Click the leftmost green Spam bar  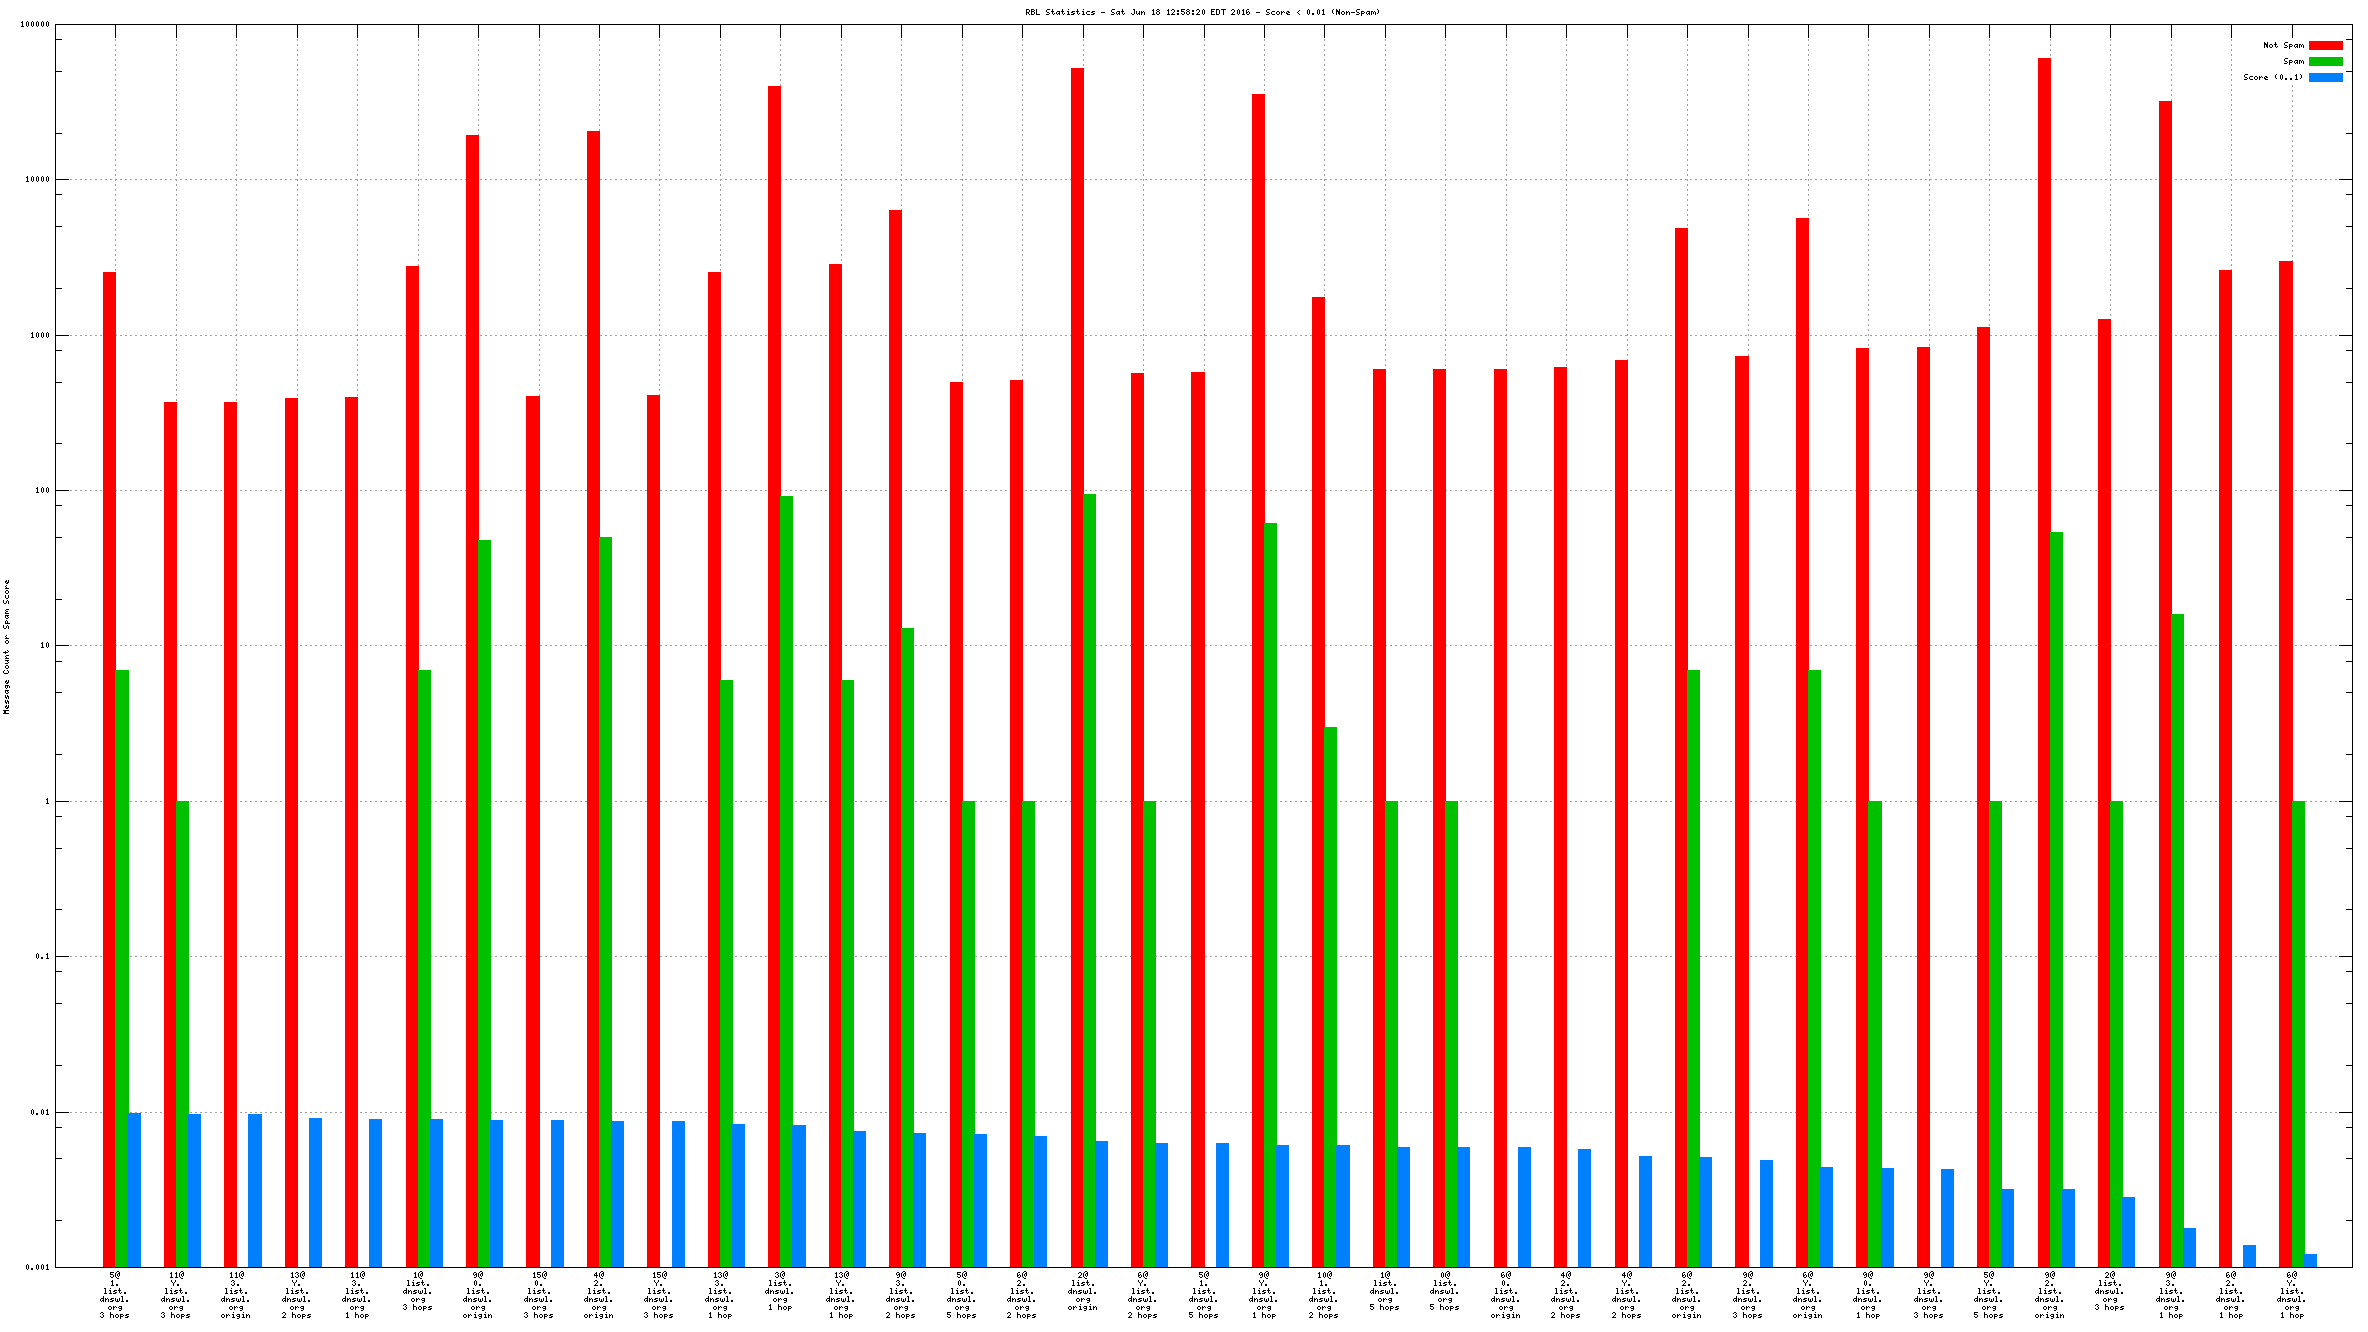[x=122, y=968]
